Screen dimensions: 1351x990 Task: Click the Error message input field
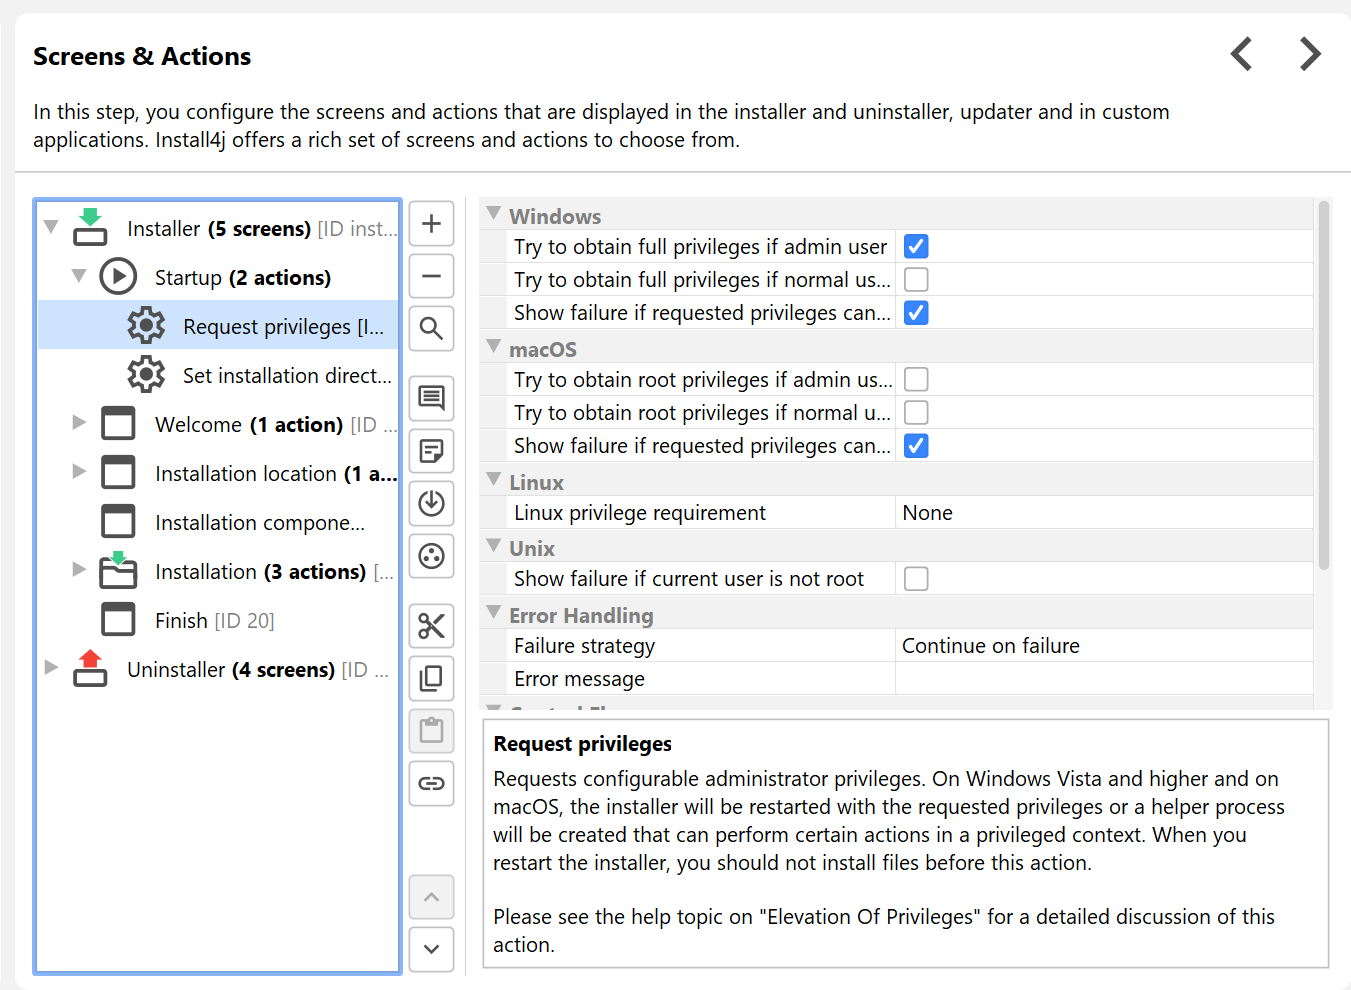coord(1103,679)
